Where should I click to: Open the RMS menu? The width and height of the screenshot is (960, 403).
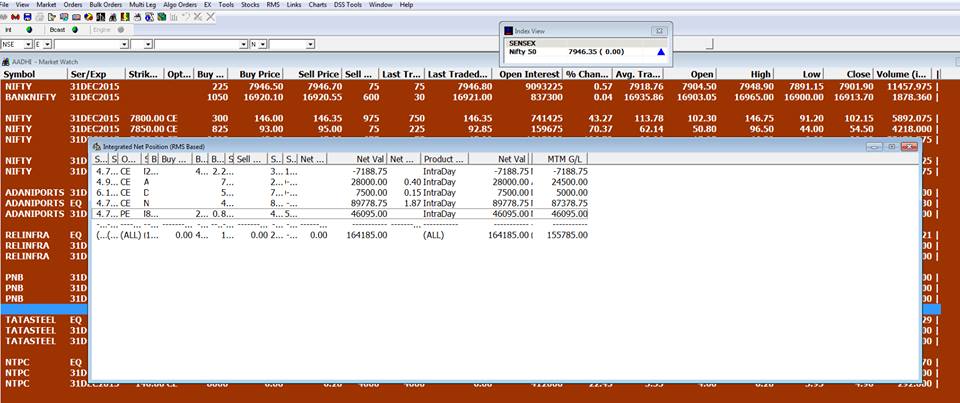(x=272, y=4)
